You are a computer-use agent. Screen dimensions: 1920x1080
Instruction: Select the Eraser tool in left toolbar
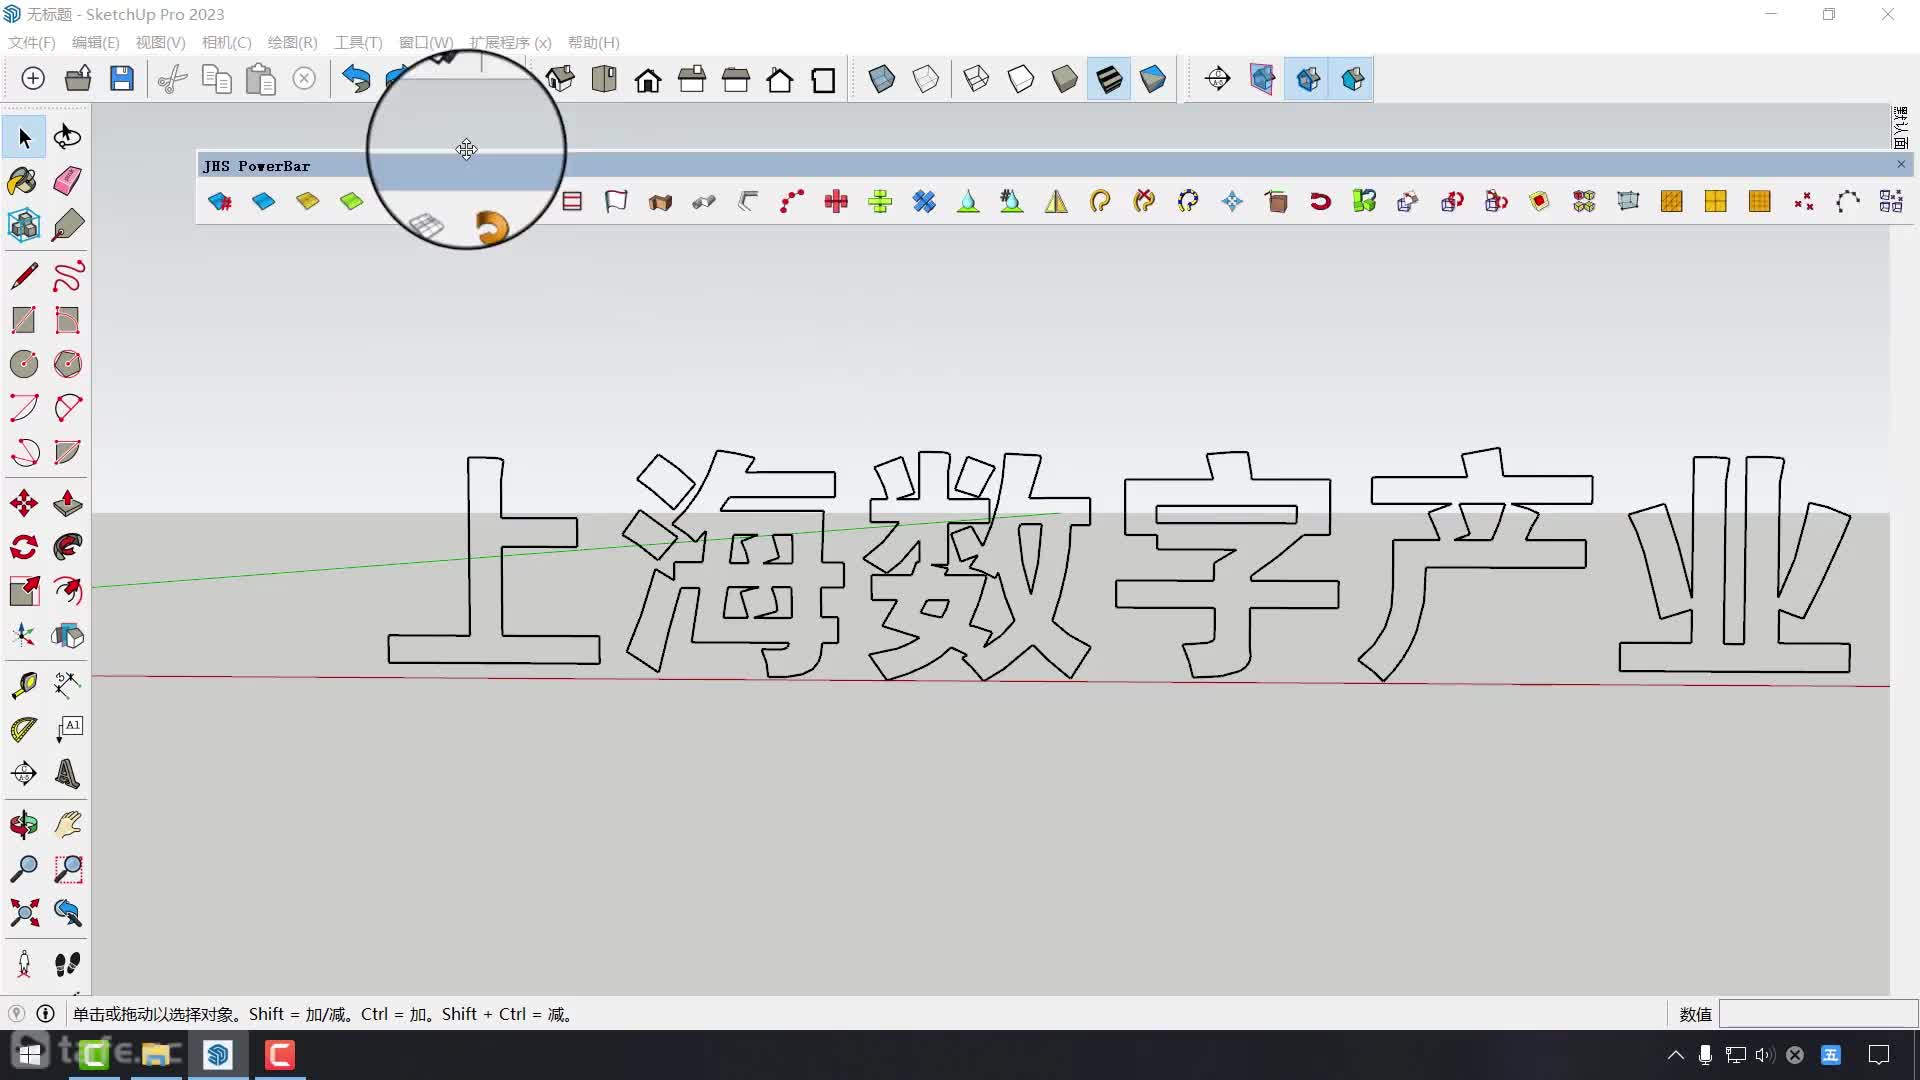click(x=67, y=181)
